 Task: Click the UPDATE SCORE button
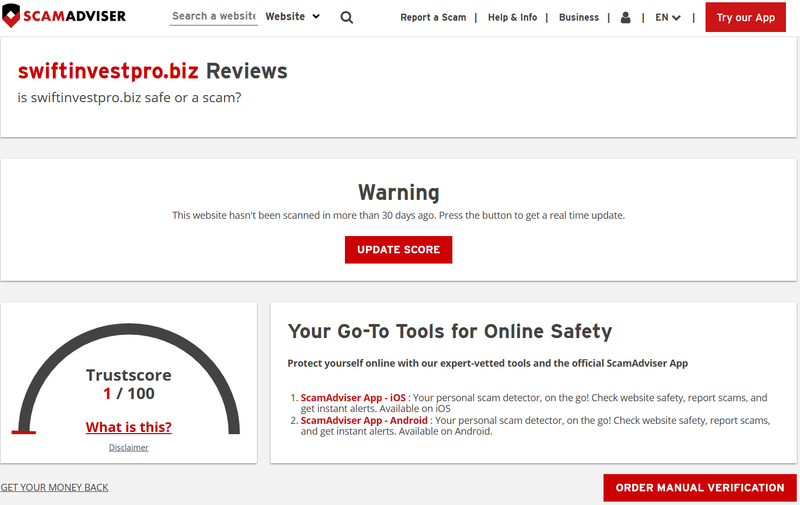pyautogui.click(x=398, y=249)
